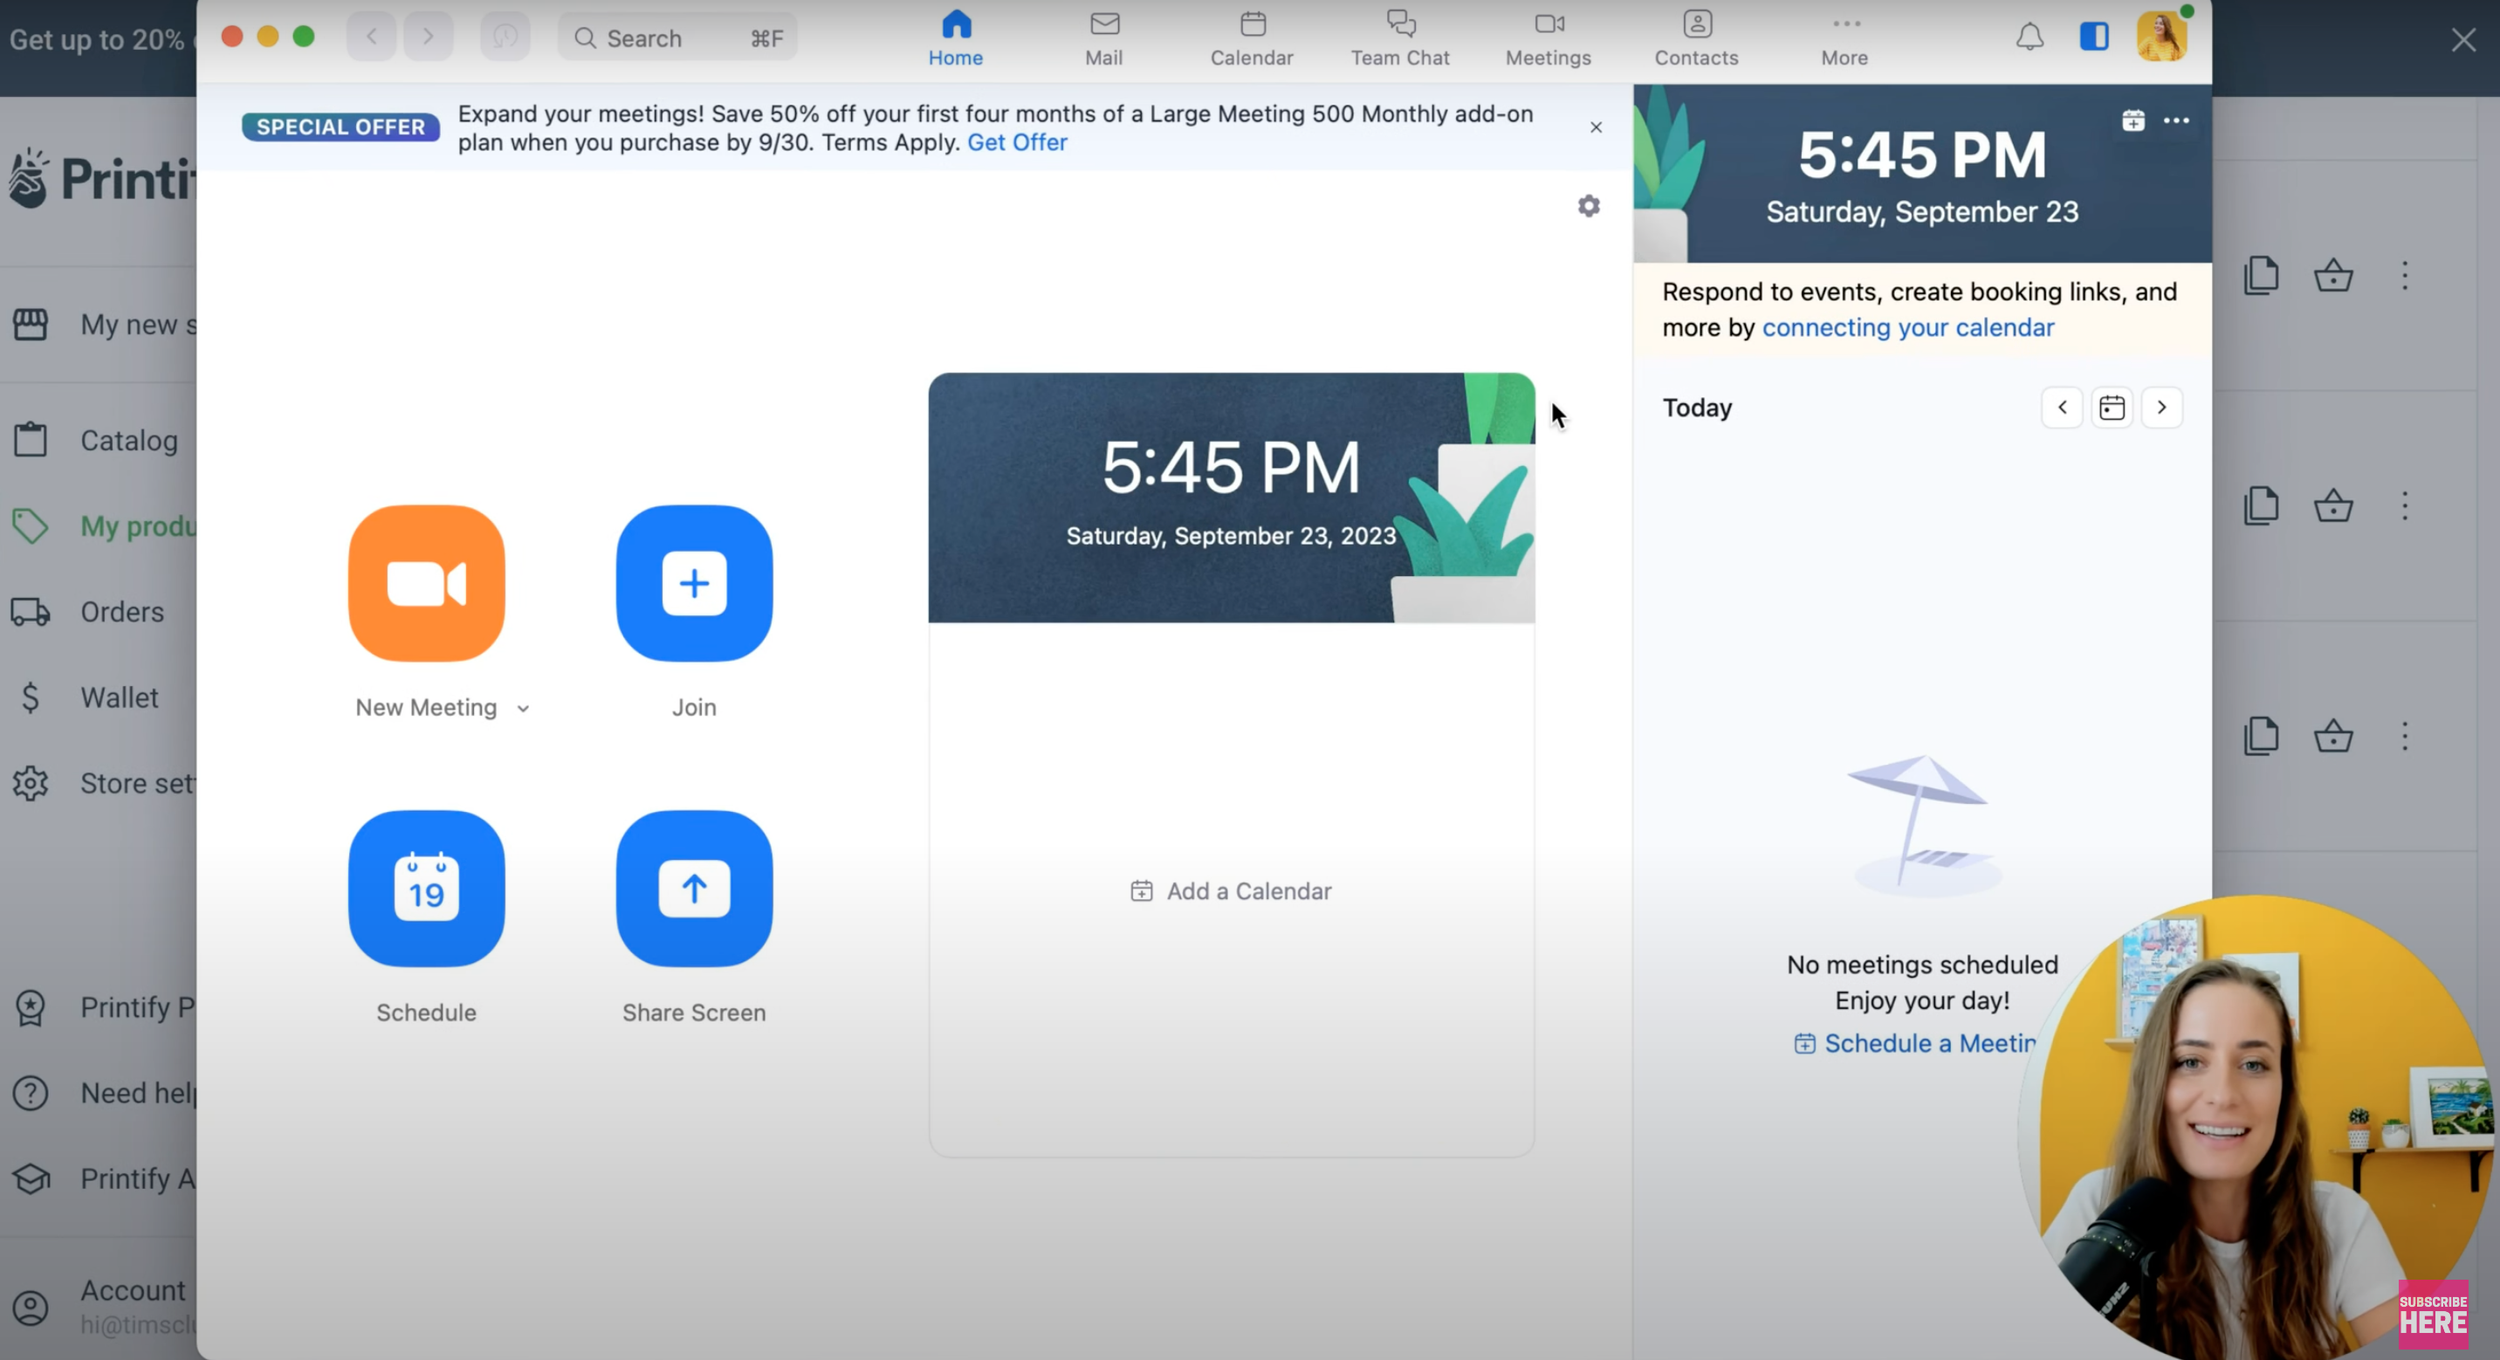This screenshot has width=2500, height=1360.
Task: Click the Schedule a Meeting link
Action: point(1915,1044)
